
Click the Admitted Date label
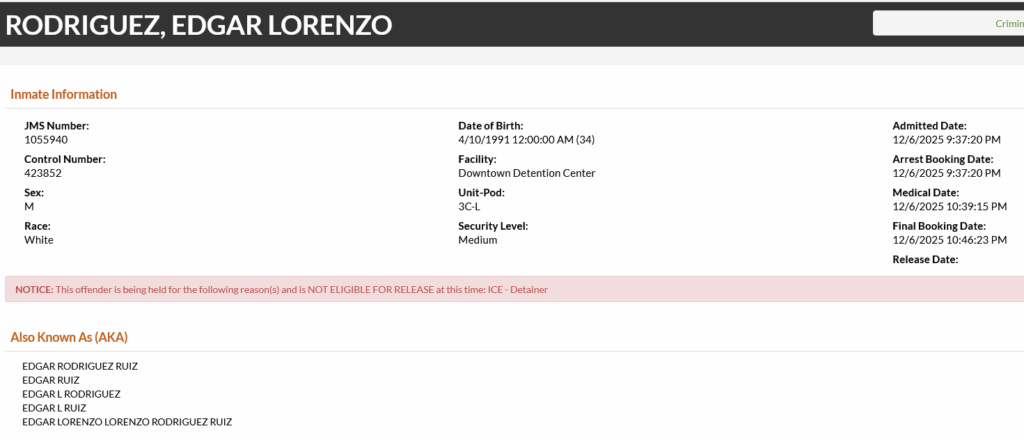pyautogui.click(x=929, y=126)
